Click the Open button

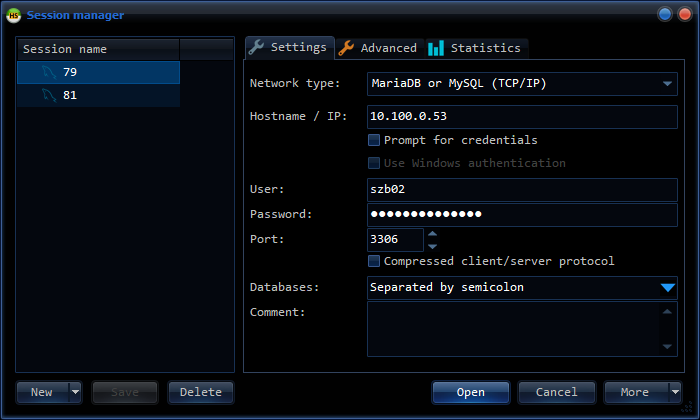point(471,392)
